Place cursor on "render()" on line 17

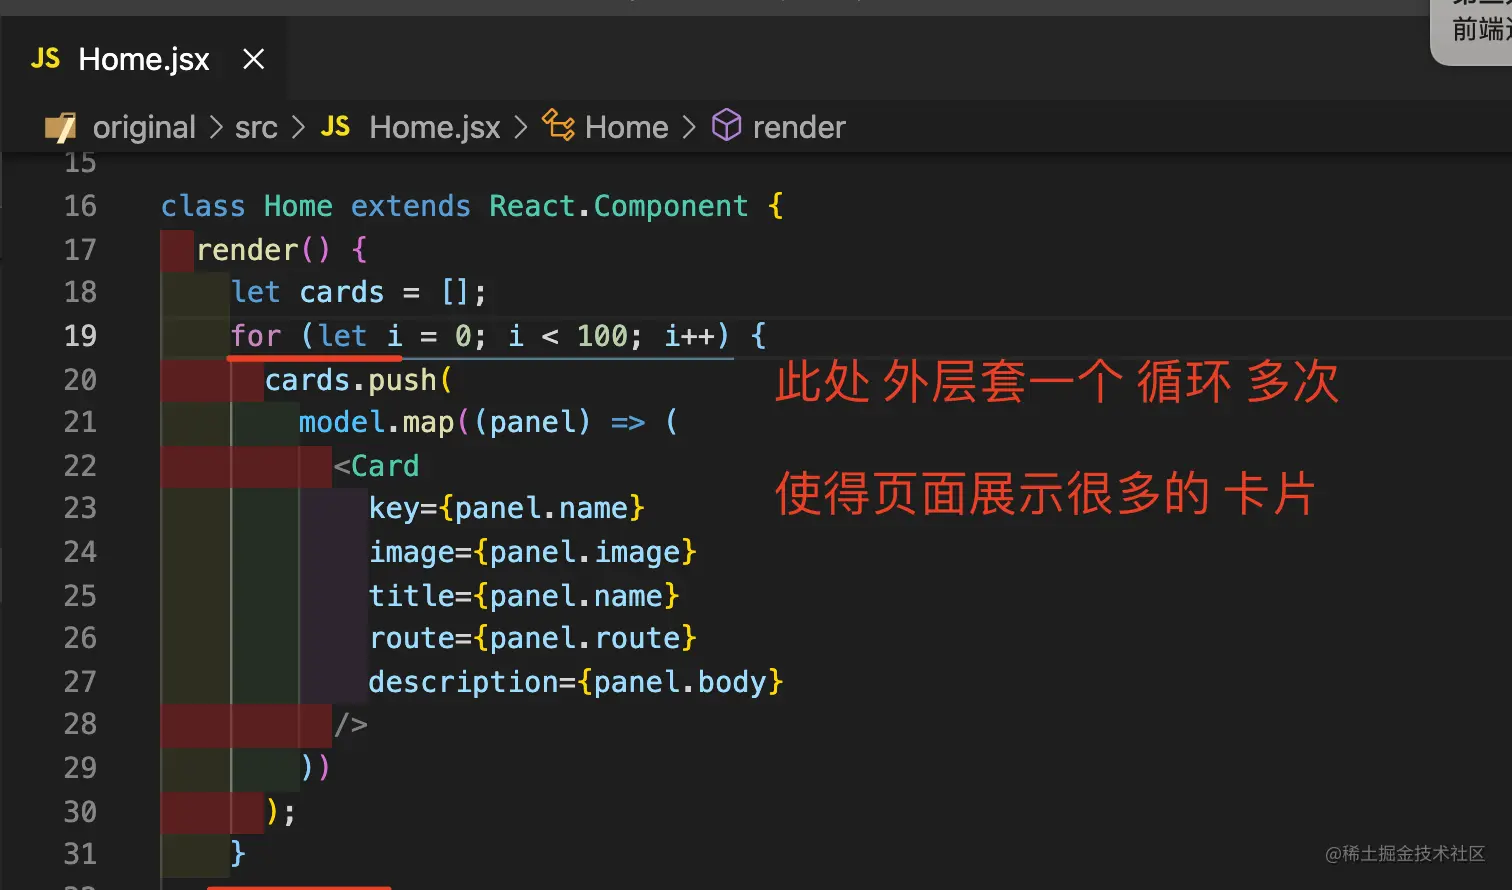pyautogui.click(x=263, y=249)
